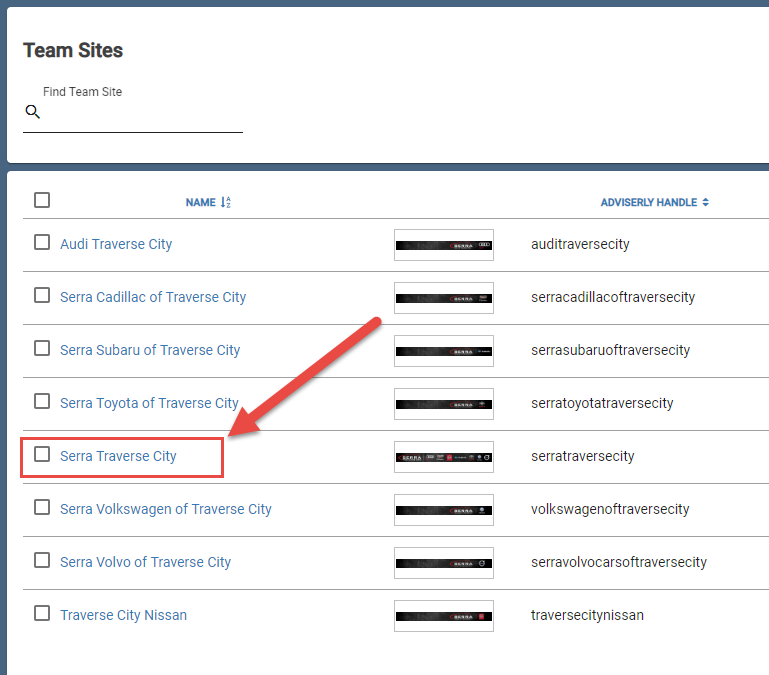Click the Audi Traverse City banner thumbnail
Image resolution: width=769 pixels, height=675 pixels.
(x=444, y=245)
